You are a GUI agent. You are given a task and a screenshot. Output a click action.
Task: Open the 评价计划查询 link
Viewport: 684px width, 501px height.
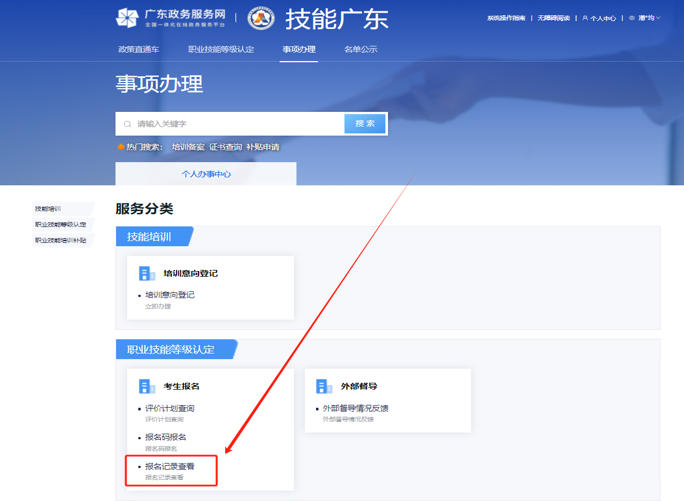click(170, 409)
